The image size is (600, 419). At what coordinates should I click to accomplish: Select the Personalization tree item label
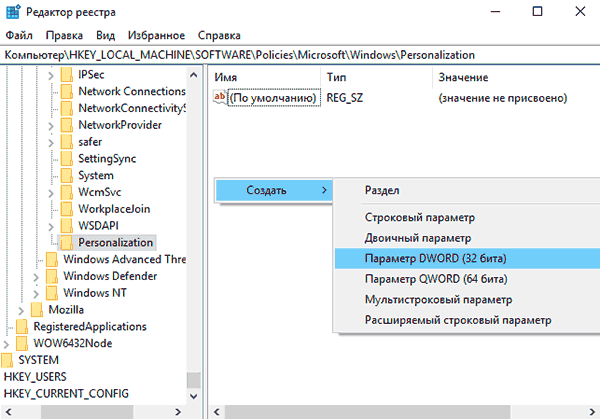point(116,243)
